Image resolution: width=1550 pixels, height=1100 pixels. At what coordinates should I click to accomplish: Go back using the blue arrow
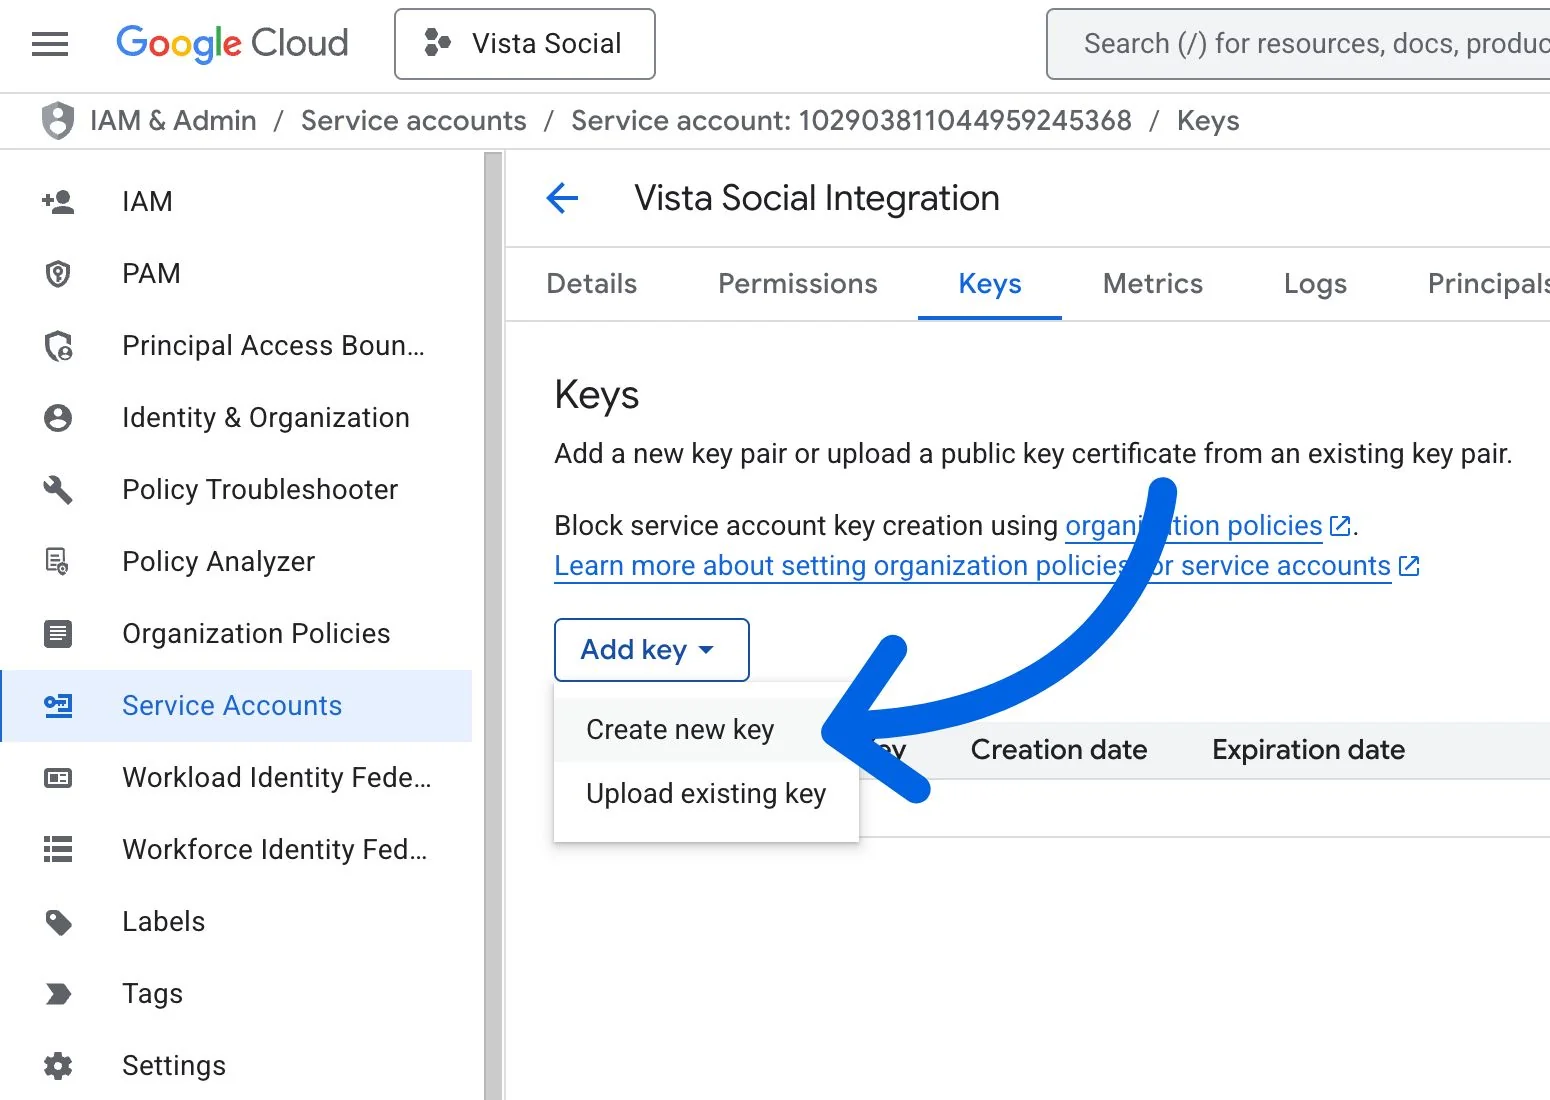[x=562, y=198]
